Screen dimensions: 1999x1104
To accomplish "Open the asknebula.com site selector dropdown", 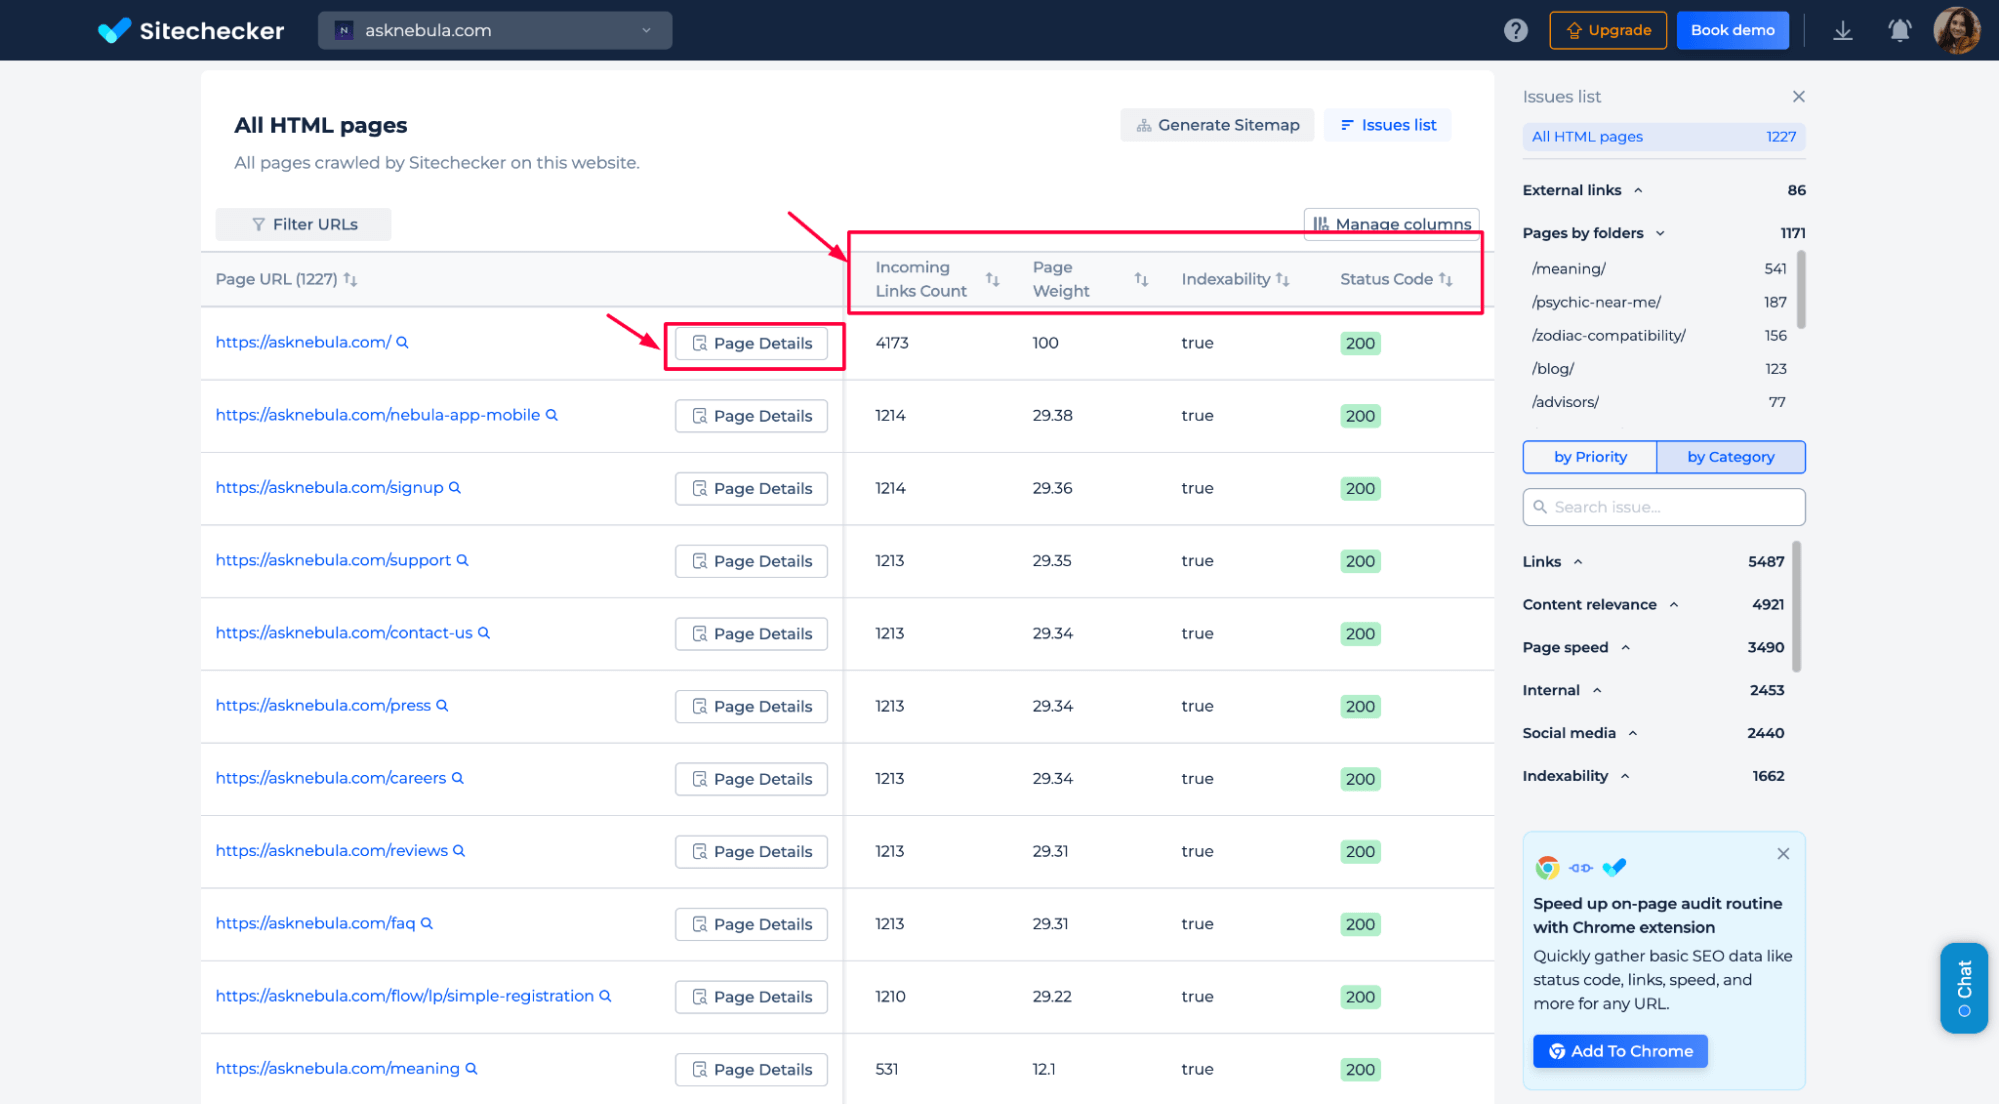I will (x=495, y=30).
